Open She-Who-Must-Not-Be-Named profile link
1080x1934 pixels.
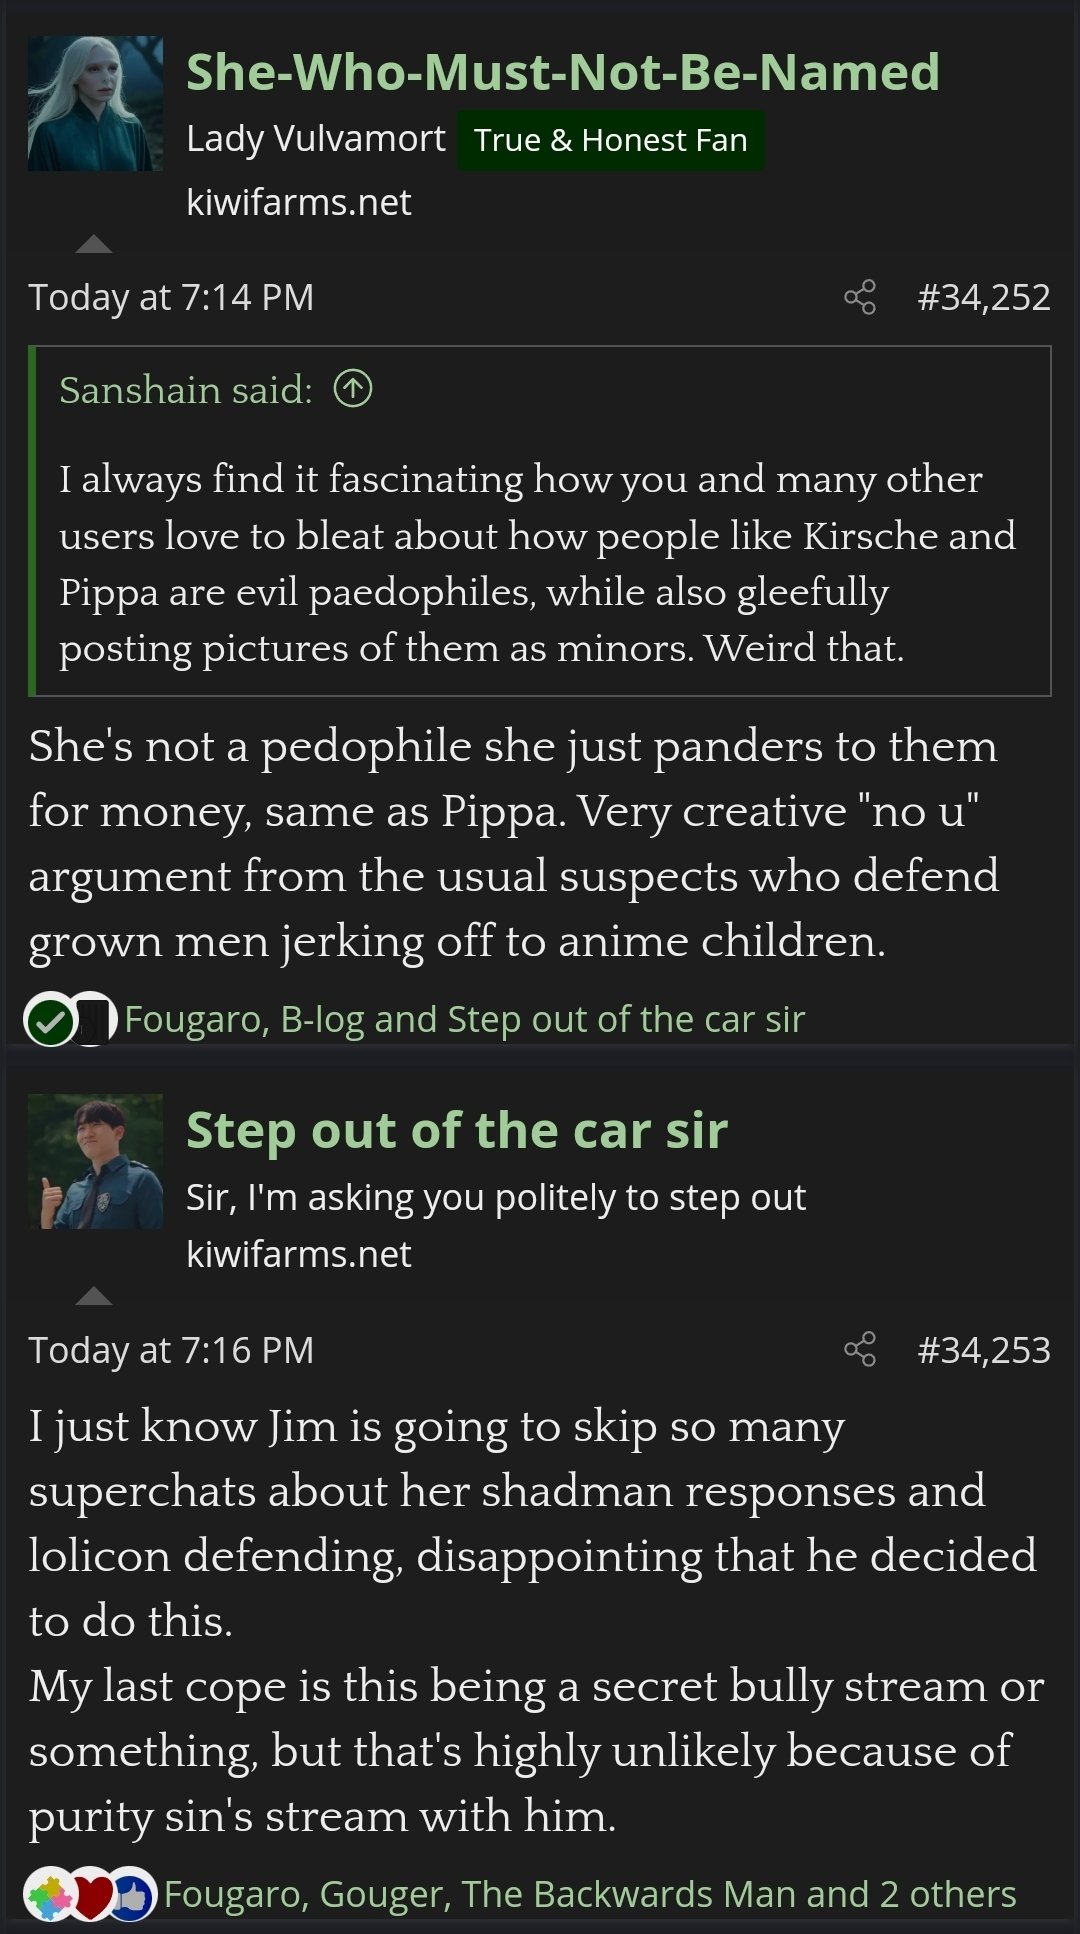(x=562, y=72)
